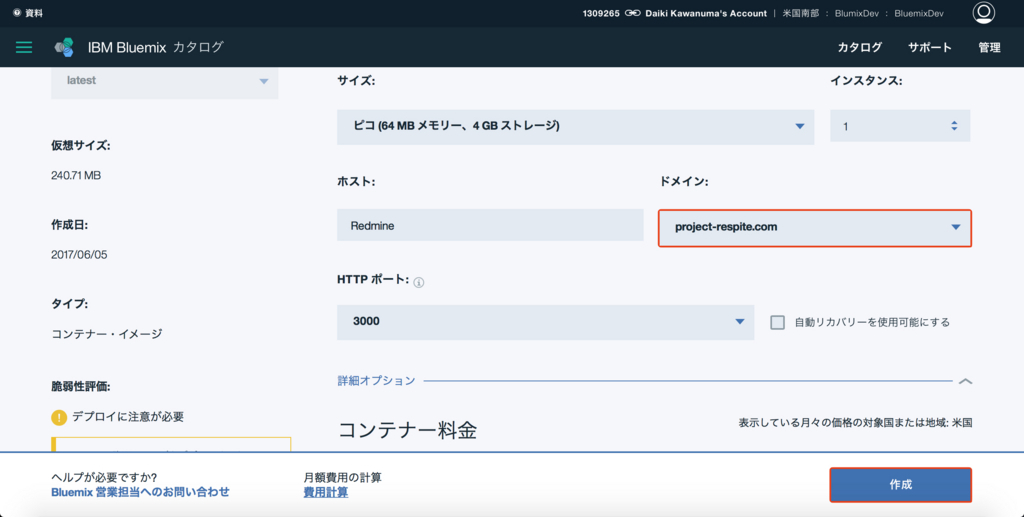Screen dimensions: 1024x517
Task: Click the BluemixDev space label
Action: (919, 13)
